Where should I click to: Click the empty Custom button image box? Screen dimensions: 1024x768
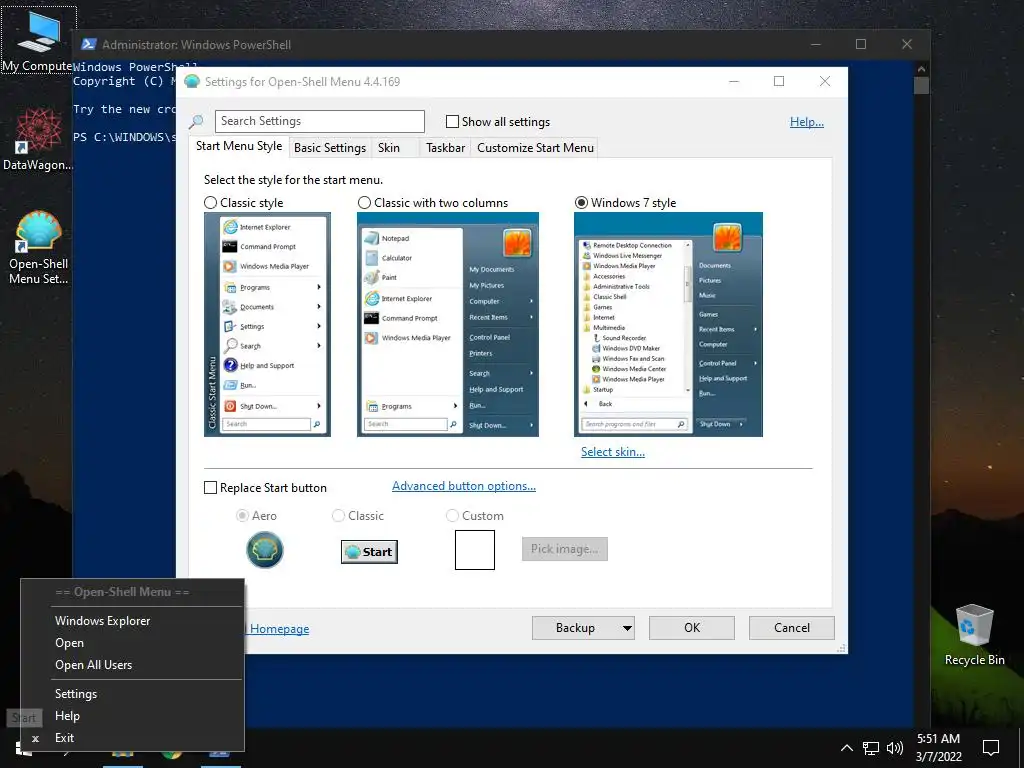(475, 550)
